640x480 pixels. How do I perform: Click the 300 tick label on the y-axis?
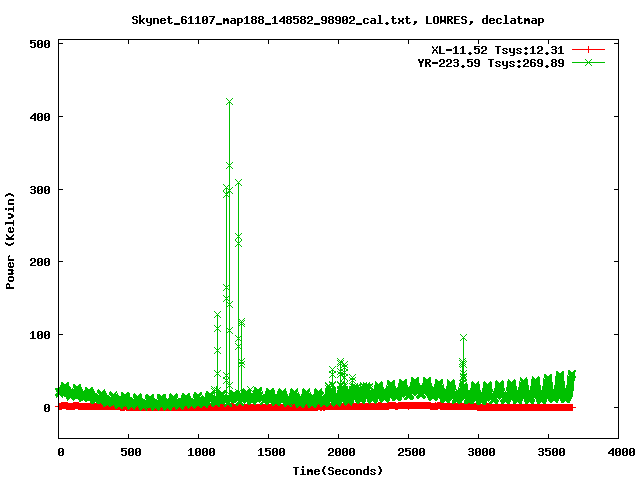pos(41,190)
